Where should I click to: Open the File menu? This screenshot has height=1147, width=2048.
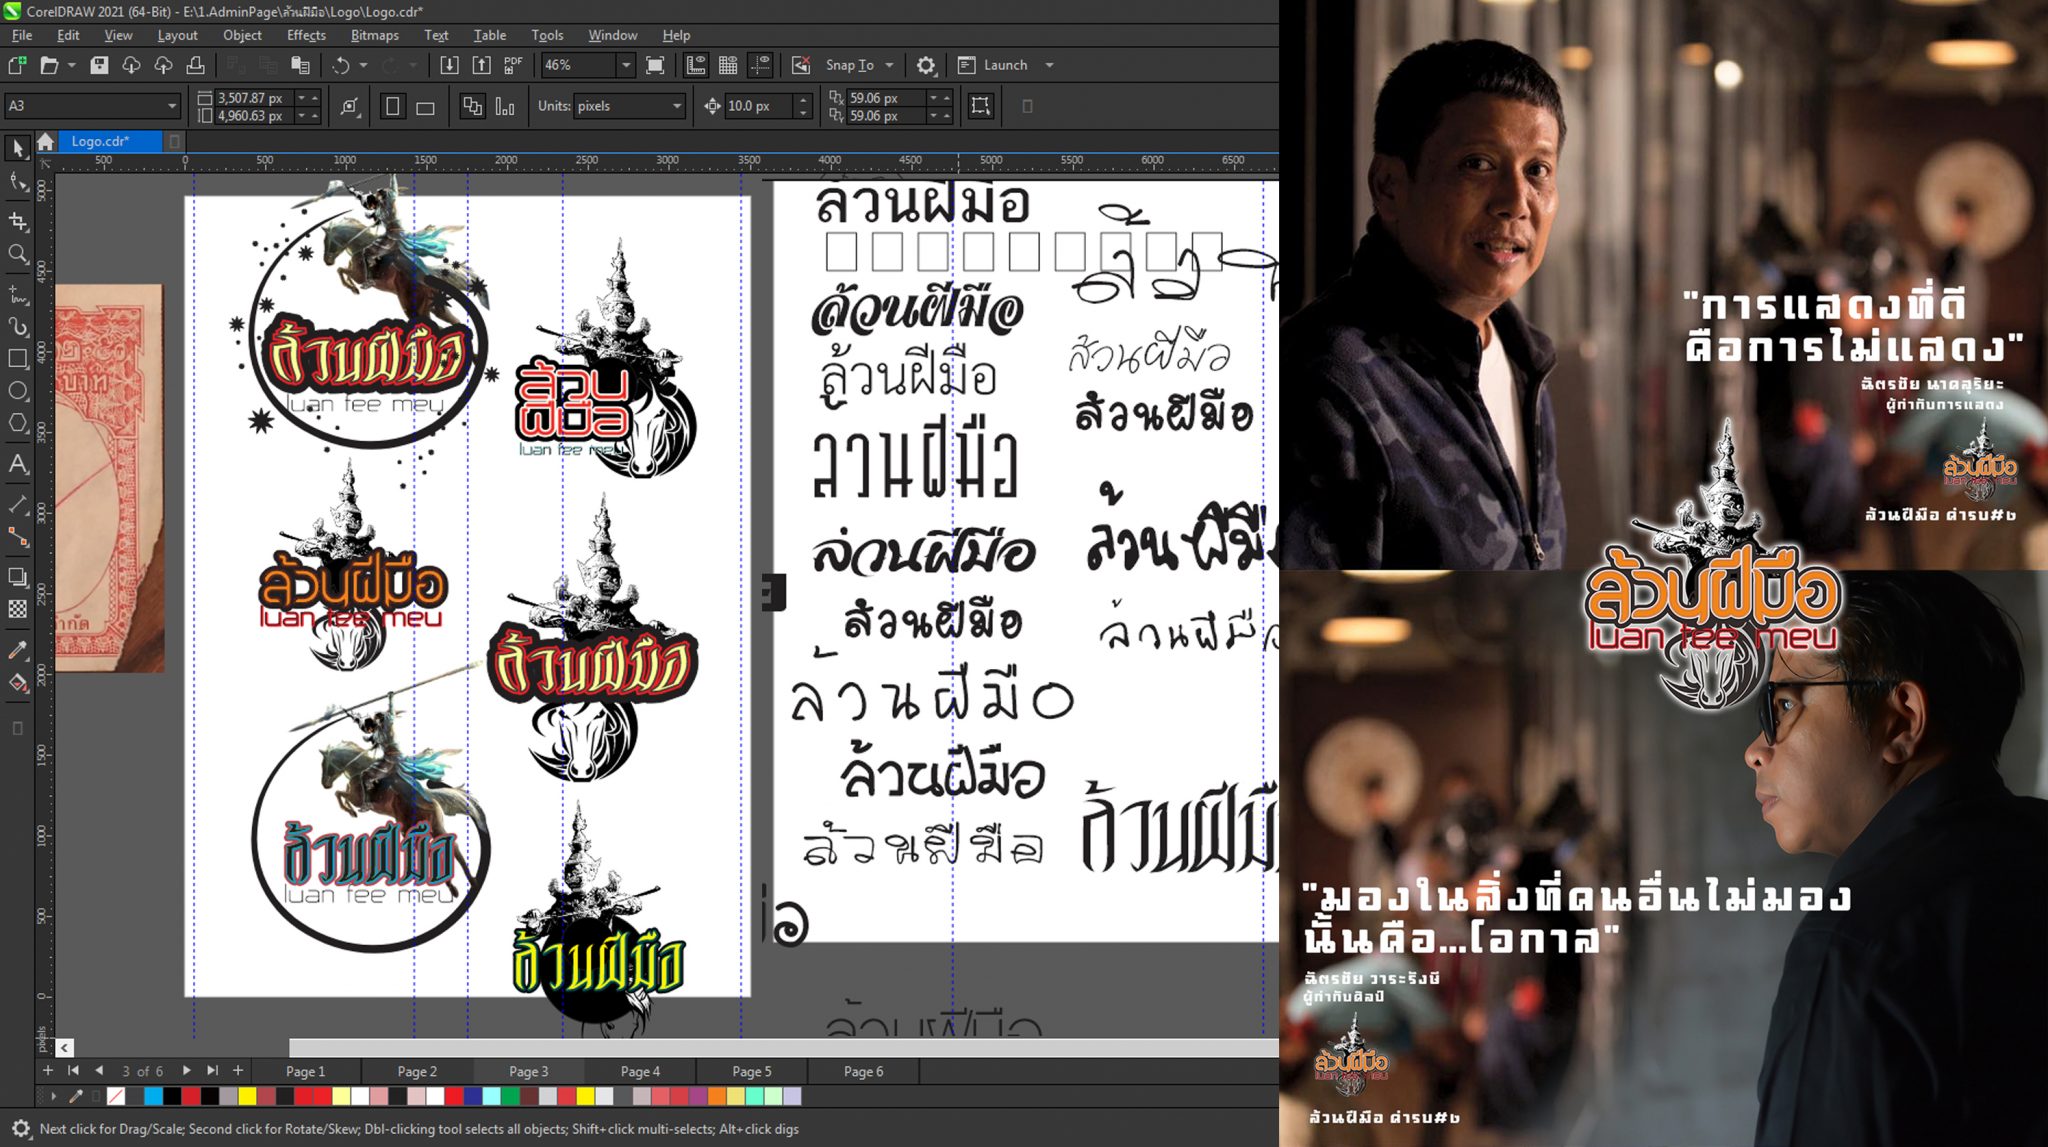tap(22, 35)
